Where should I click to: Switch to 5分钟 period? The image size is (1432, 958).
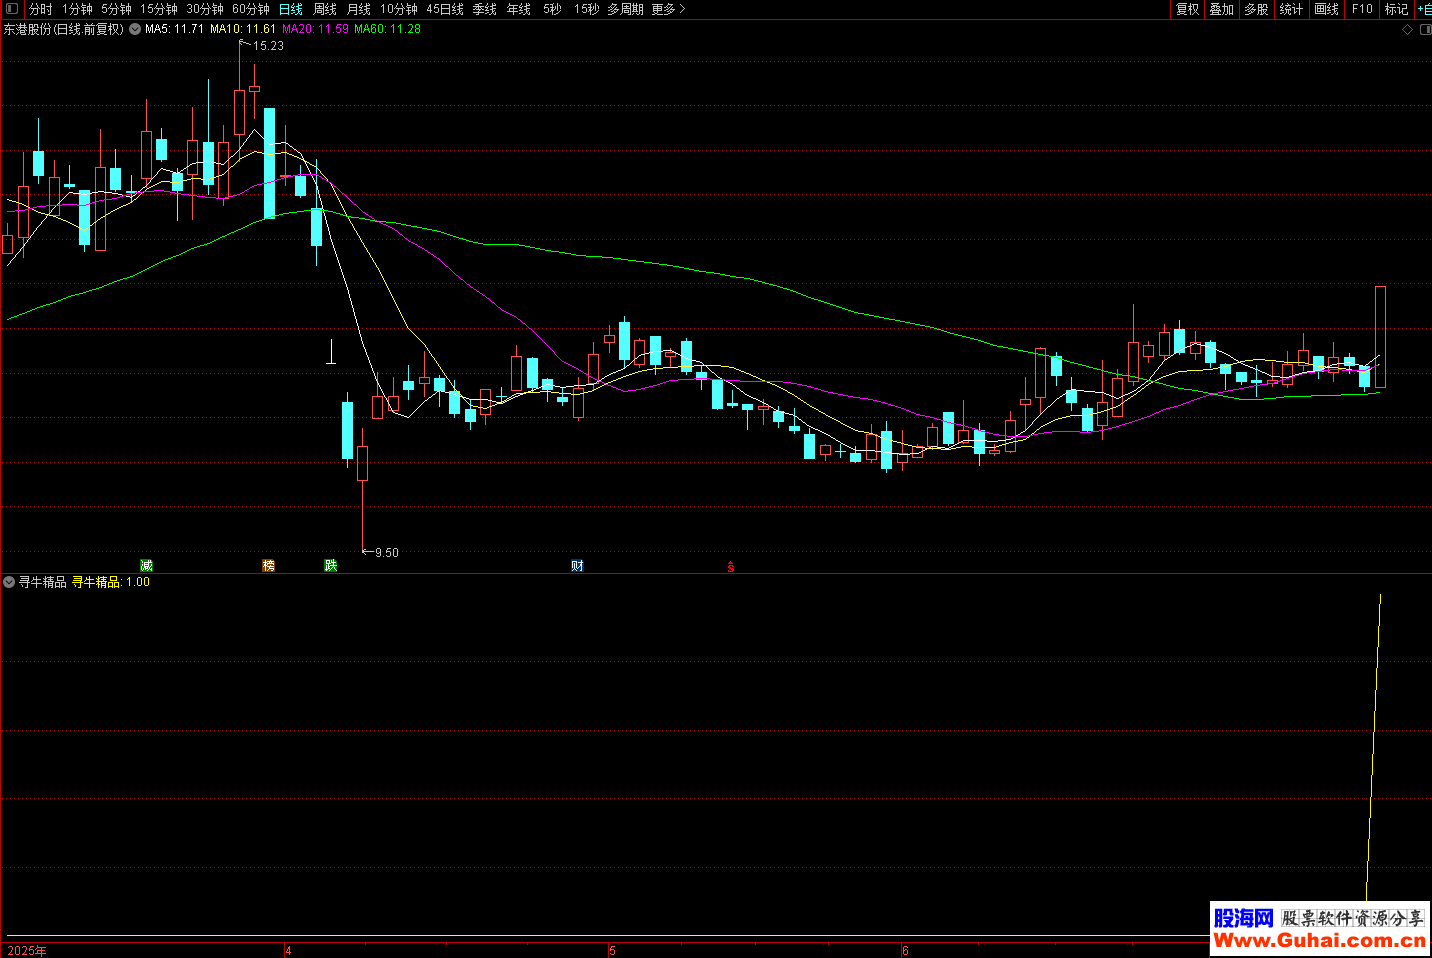[x=116, y=9]
